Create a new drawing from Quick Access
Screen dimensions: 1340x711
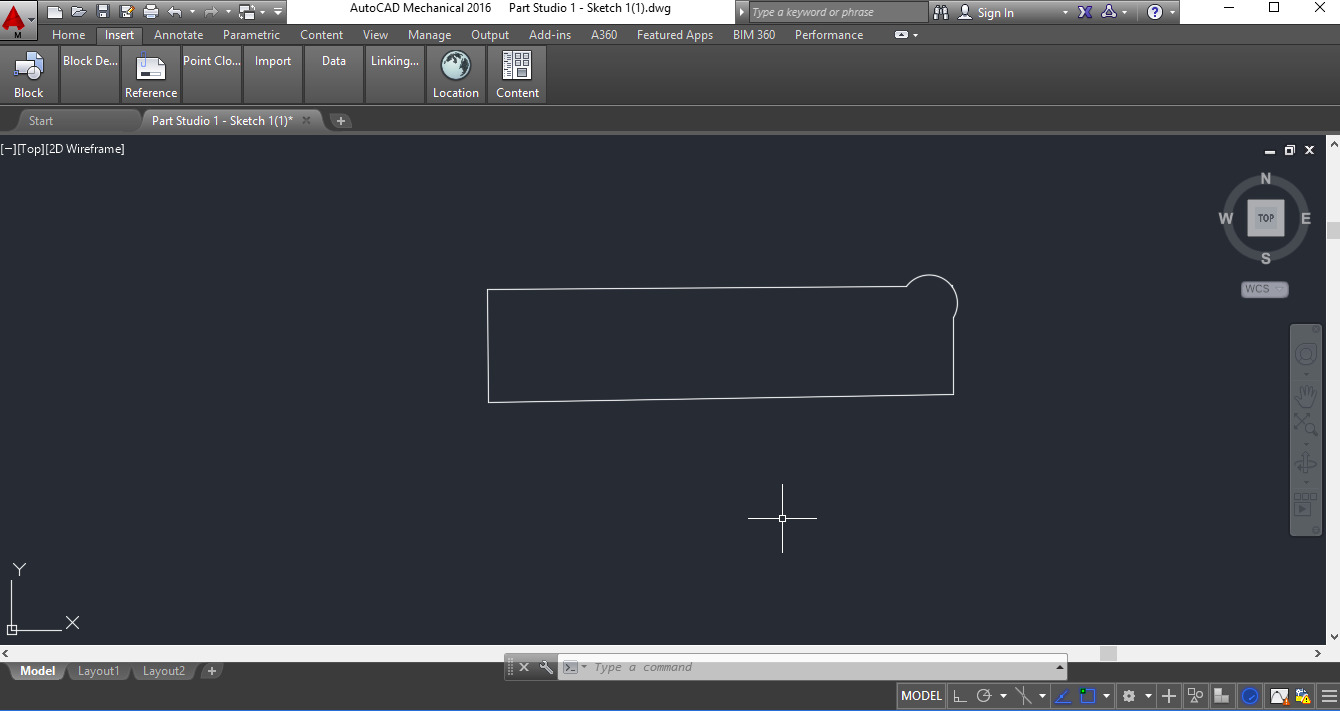pos(55,12)
